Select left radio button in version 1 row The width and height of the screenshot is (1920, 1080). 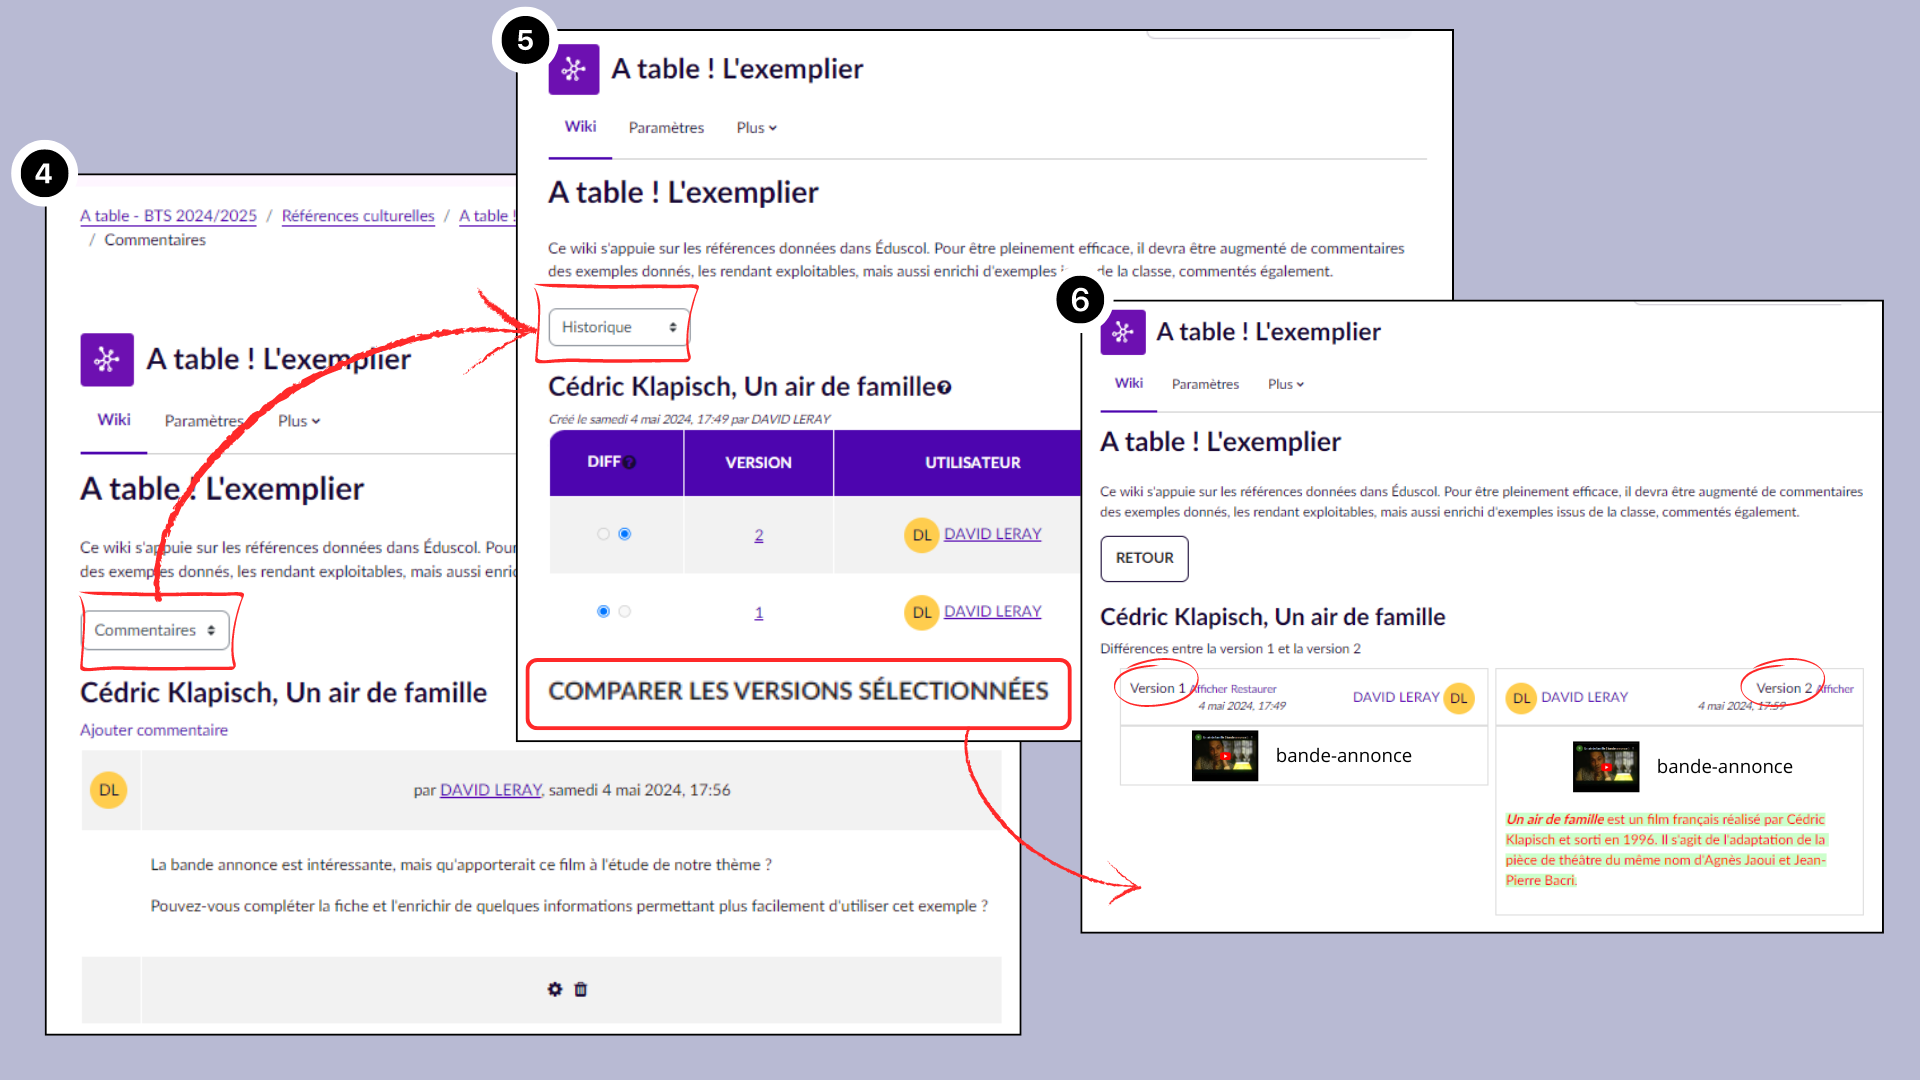[603, 611]
